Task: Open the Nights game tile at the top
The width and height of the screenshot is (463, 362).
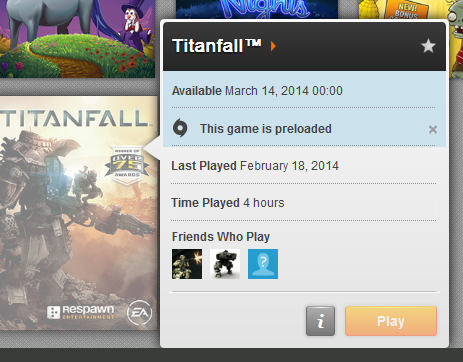Action: (257, 9)
